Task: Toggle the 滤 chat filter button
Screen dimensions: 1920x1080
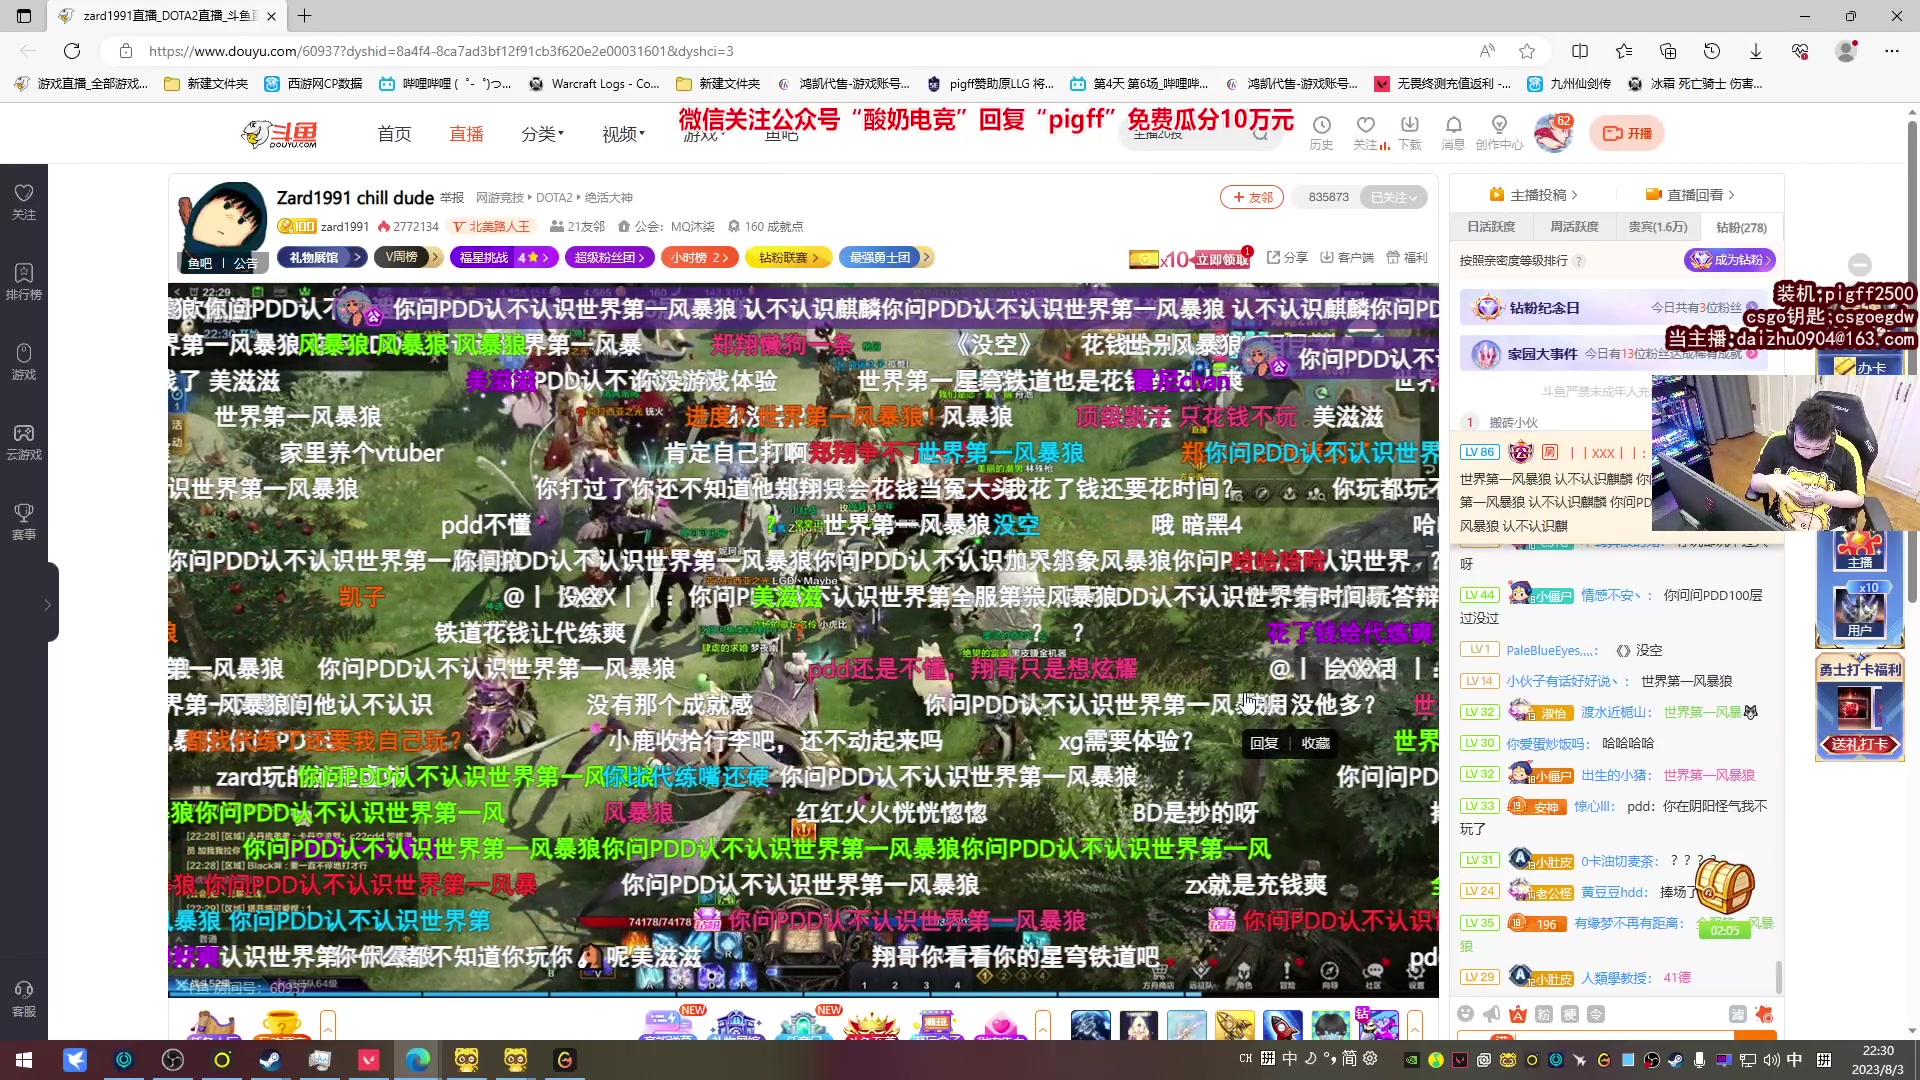Action: click(x=1738, y=1014)
